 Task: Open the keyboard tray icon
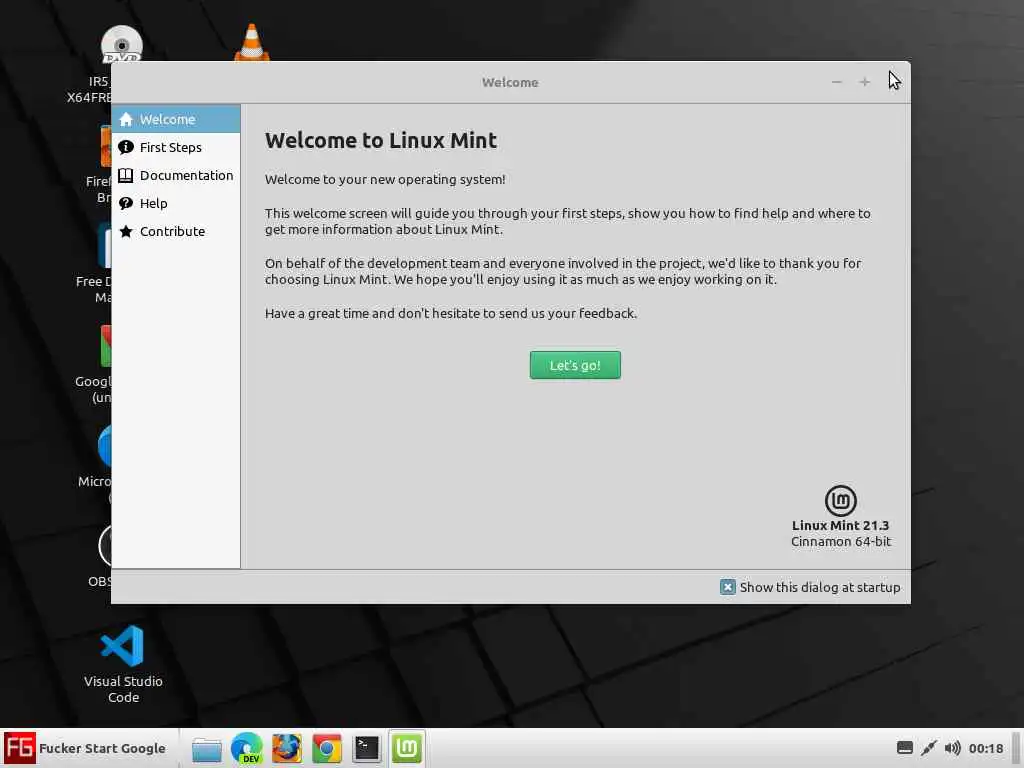904,748
